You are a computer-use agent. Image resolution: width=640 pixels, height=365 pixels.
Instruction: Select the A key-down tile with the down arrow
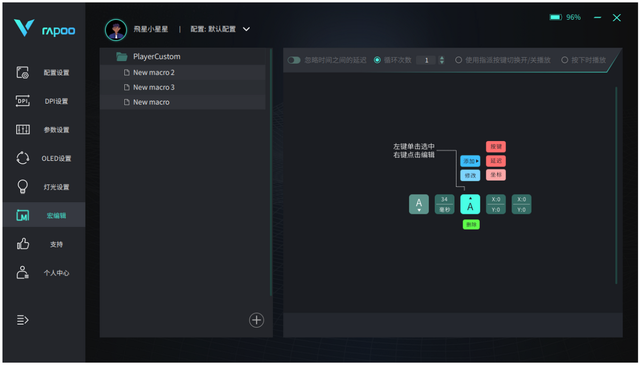click(x=419, y=204)
